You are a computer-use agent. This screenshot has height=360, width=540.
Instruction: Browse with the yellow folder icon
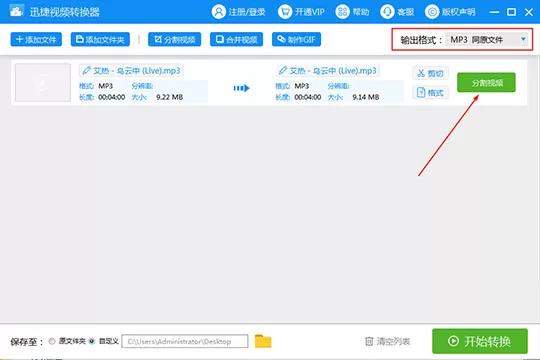(x=263, y=341)
